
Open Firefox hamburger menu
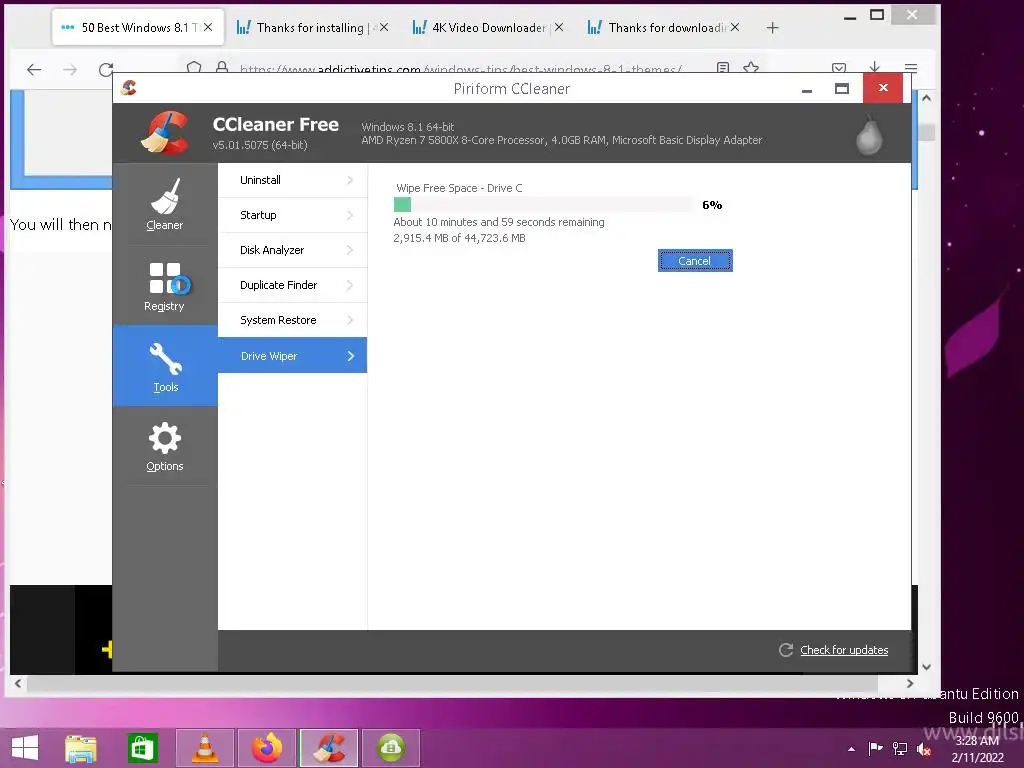911,67
